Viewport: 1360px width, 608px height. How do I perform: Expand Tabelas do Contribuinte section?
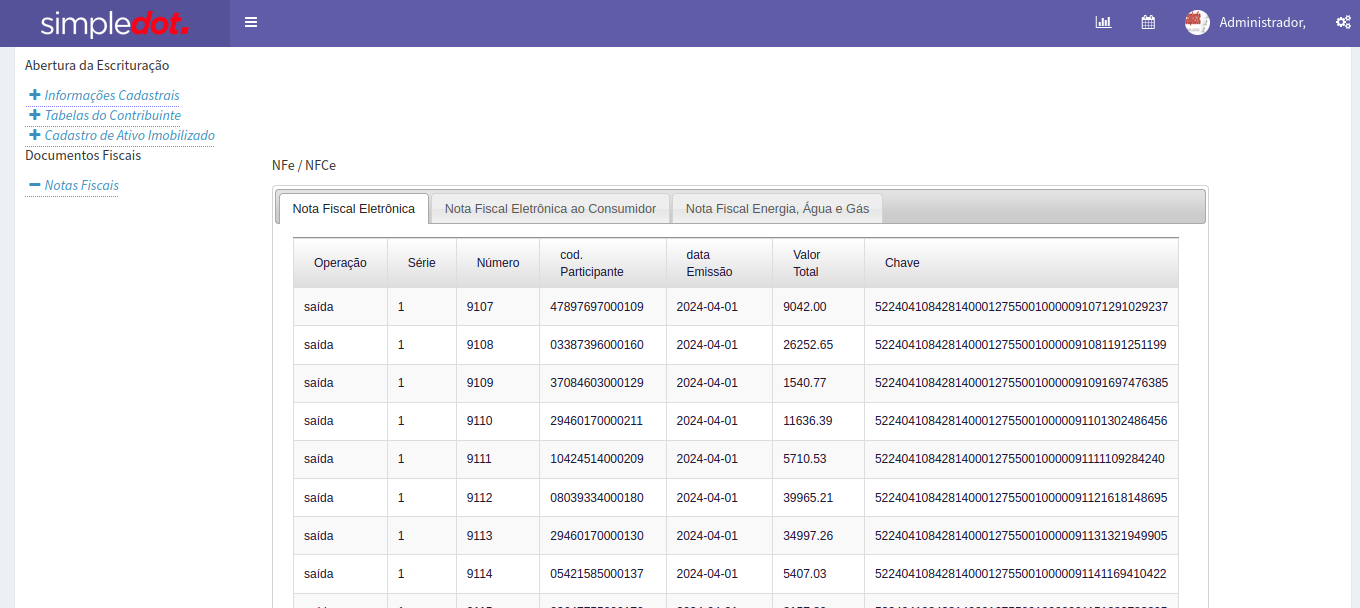[112, 115]
